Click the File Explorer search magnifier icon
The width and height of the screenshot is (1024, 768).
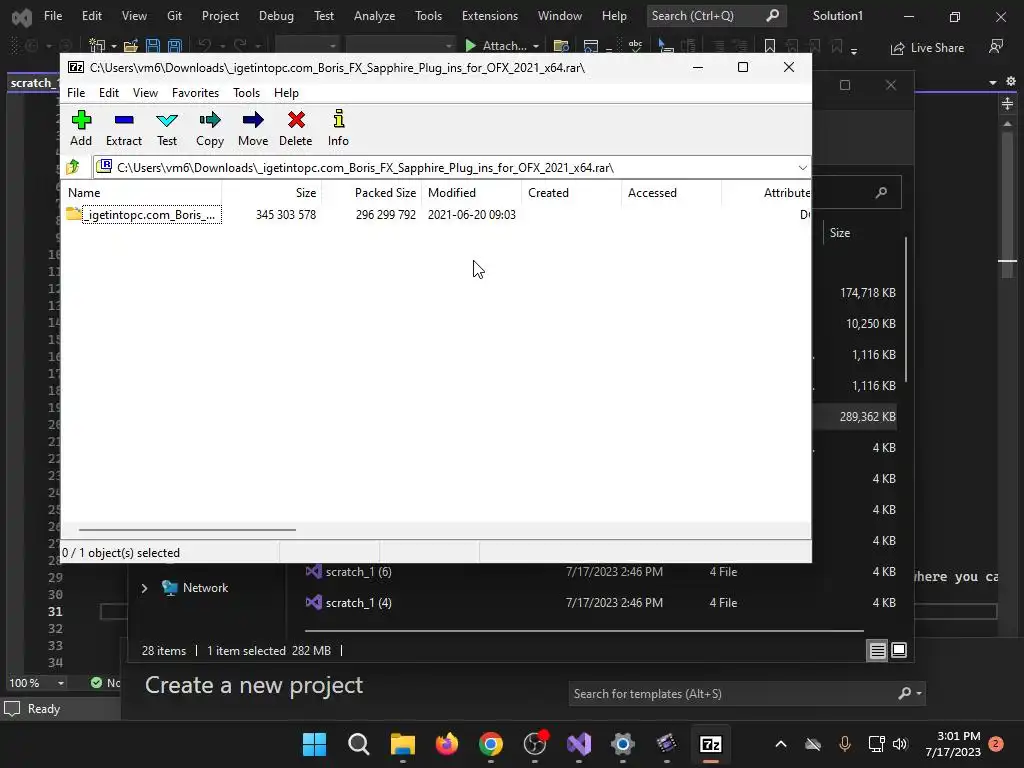(882, 192)
